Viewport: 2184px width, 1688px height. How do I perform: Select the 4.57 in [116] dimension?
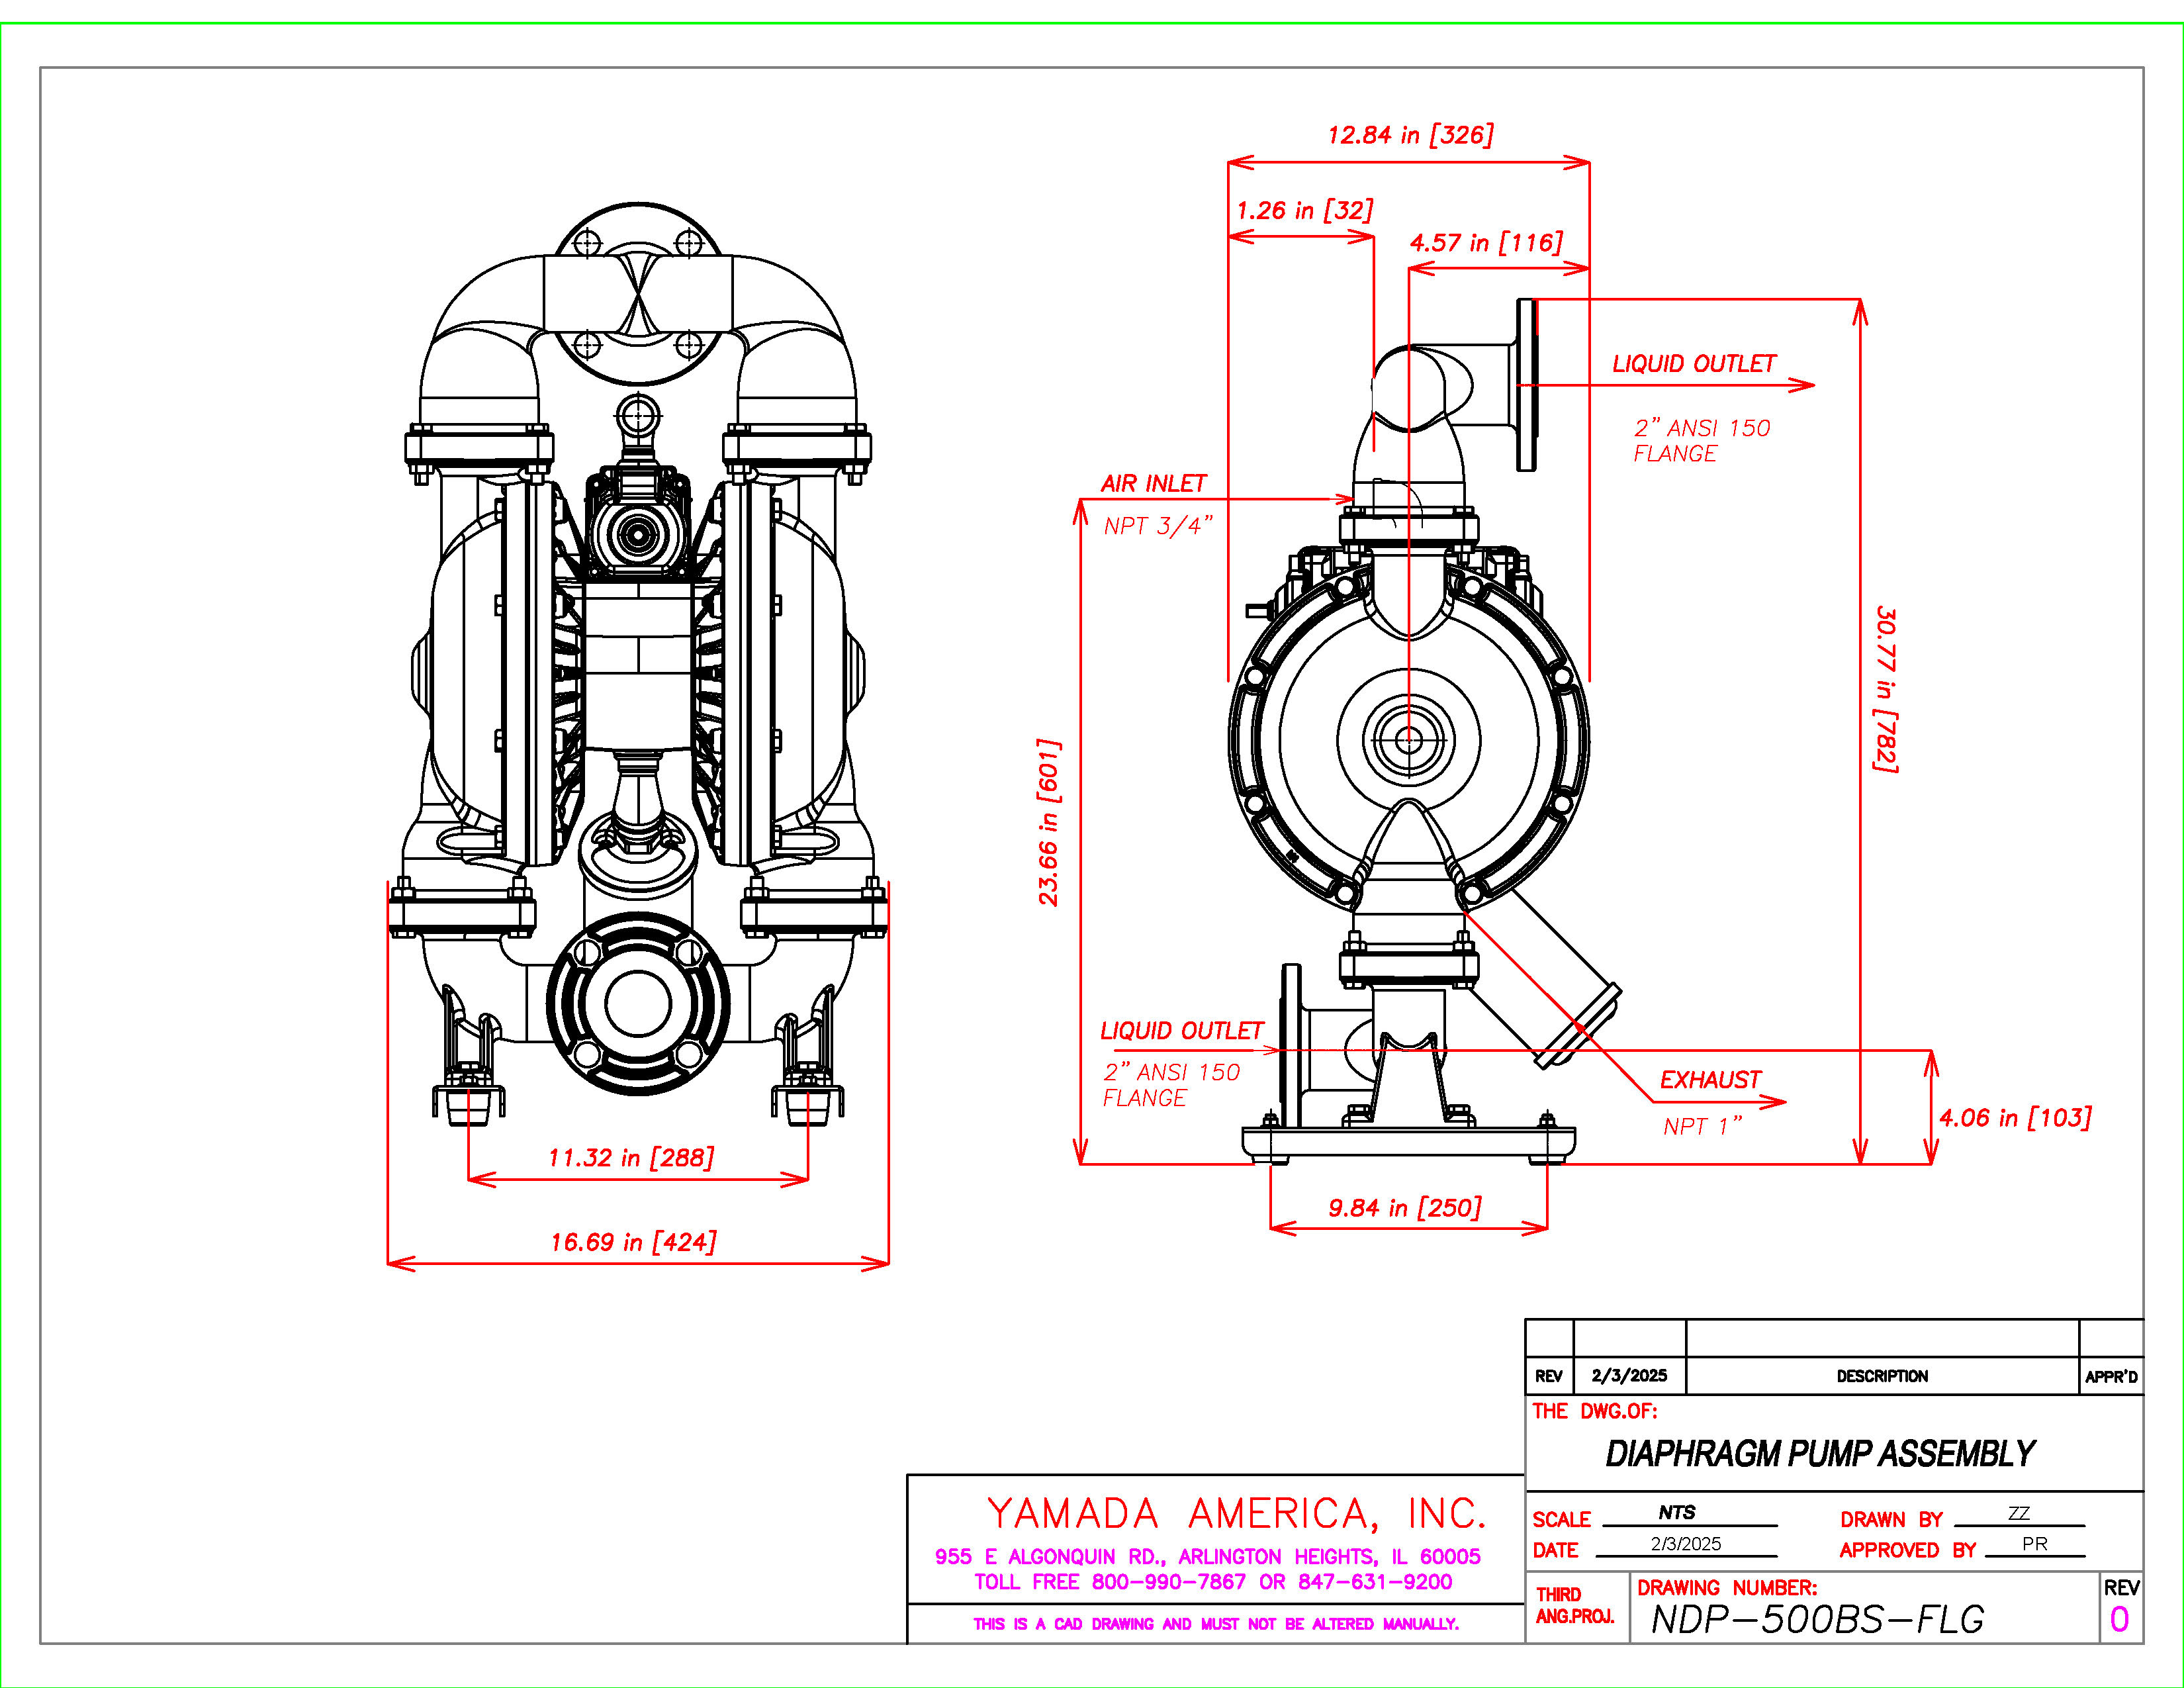click(1485, 243)
